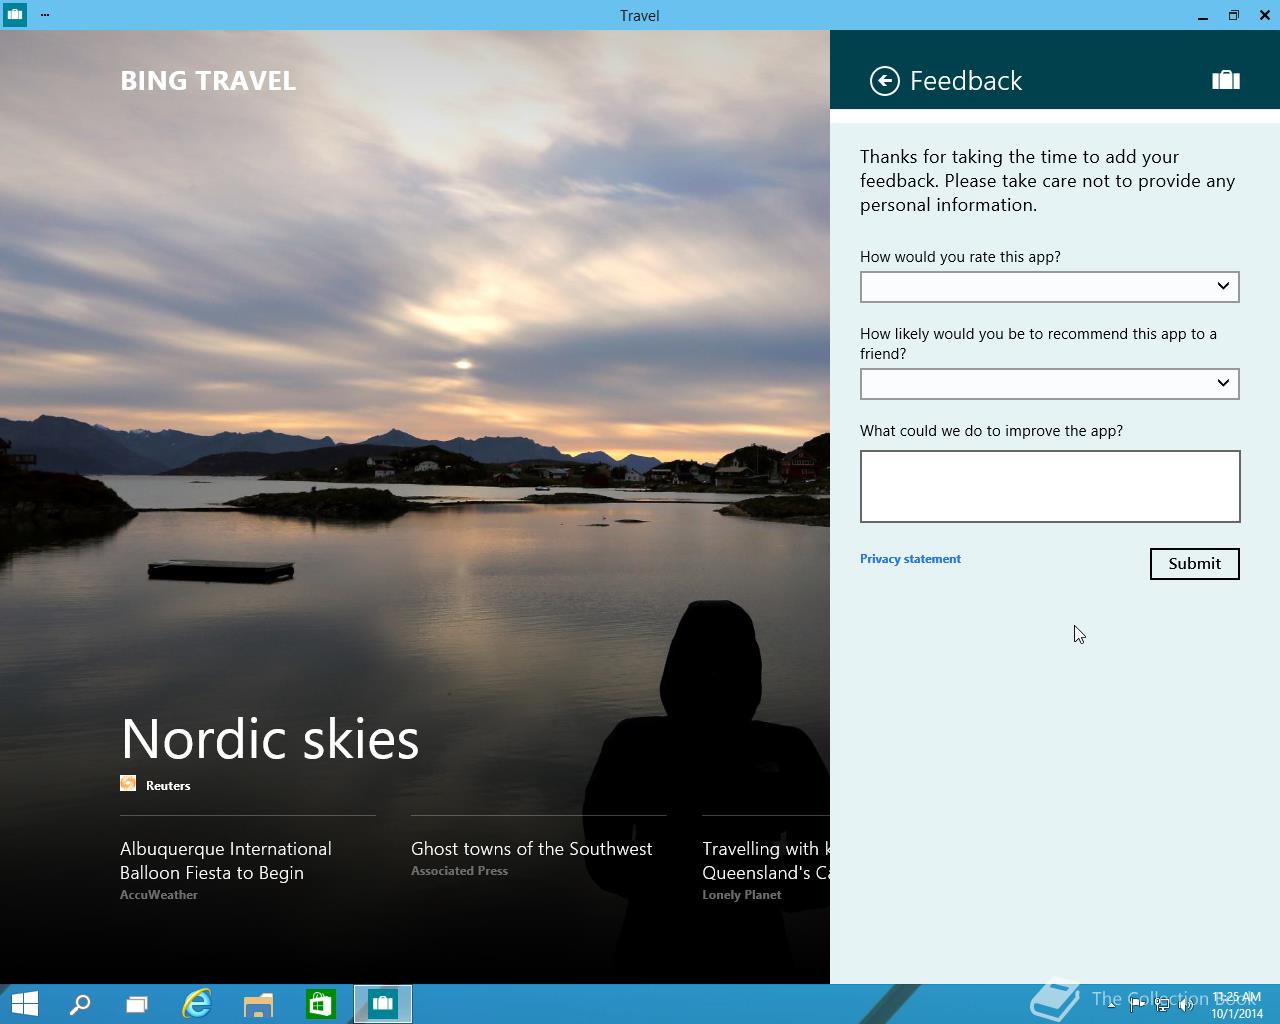The image size is (1280, 1024).
Task: Minimize the Travel window
Action: pos(1203,15)
